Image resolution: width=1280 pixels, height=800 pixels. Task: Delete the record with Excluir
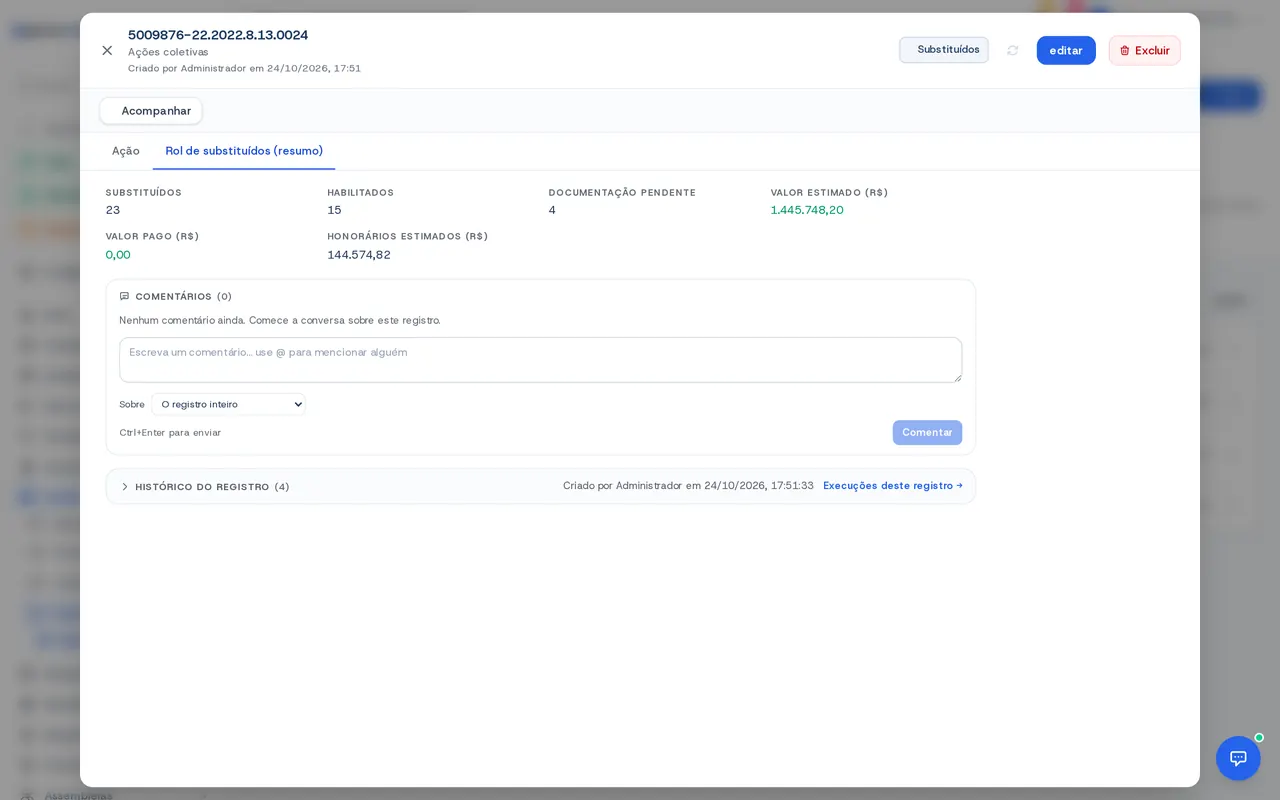tap(1145, 50)
